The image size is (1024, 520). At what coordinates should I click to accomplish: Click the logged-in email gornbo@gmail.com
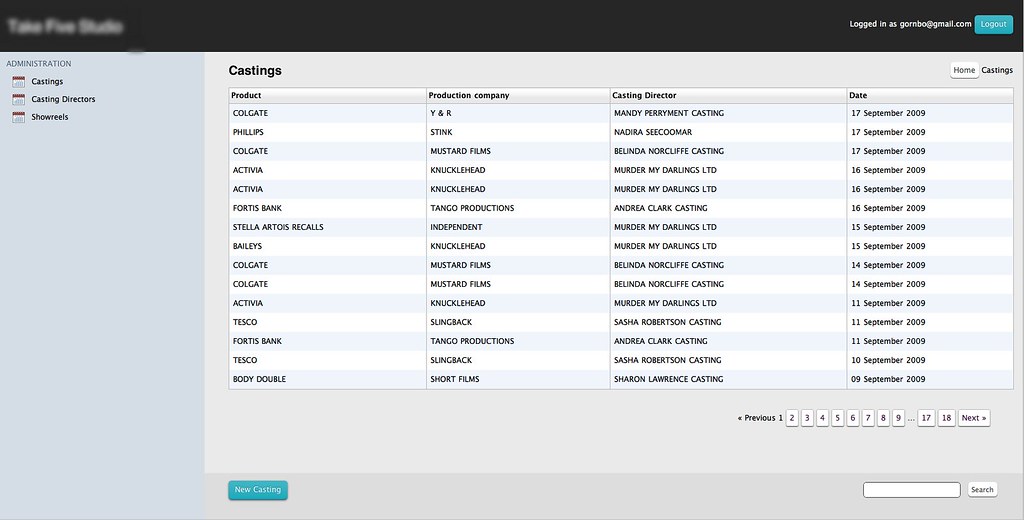point(935,24)
